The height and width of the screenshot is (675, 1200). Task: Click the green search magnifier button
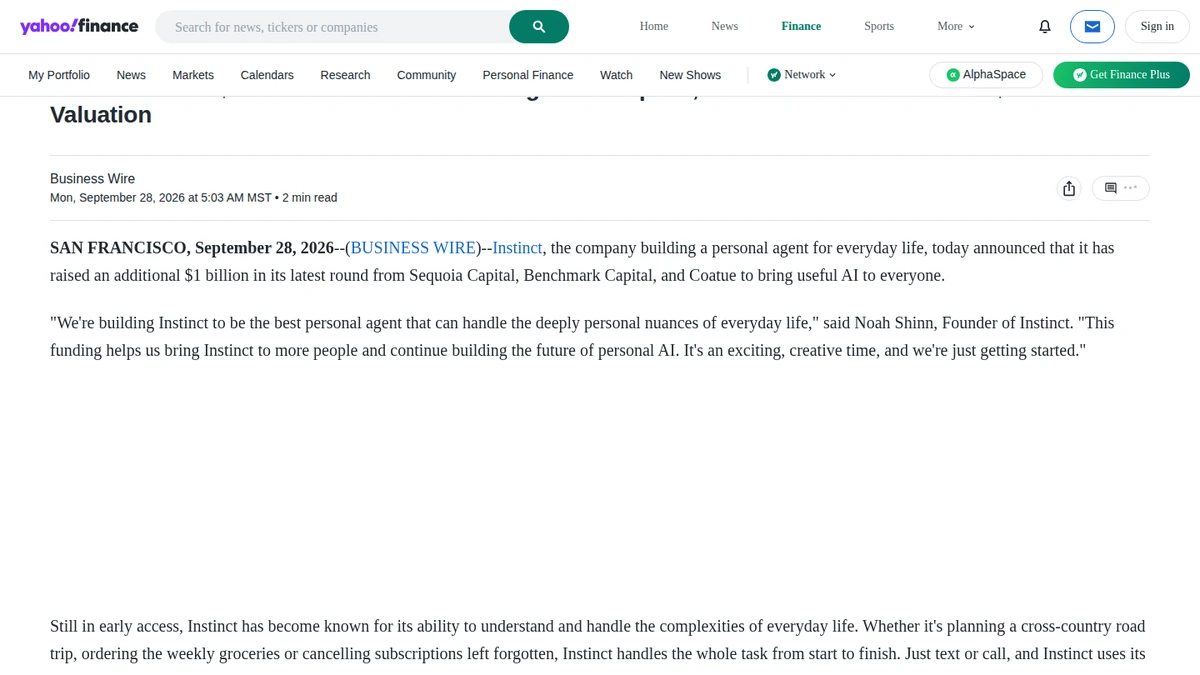[539, 27]
